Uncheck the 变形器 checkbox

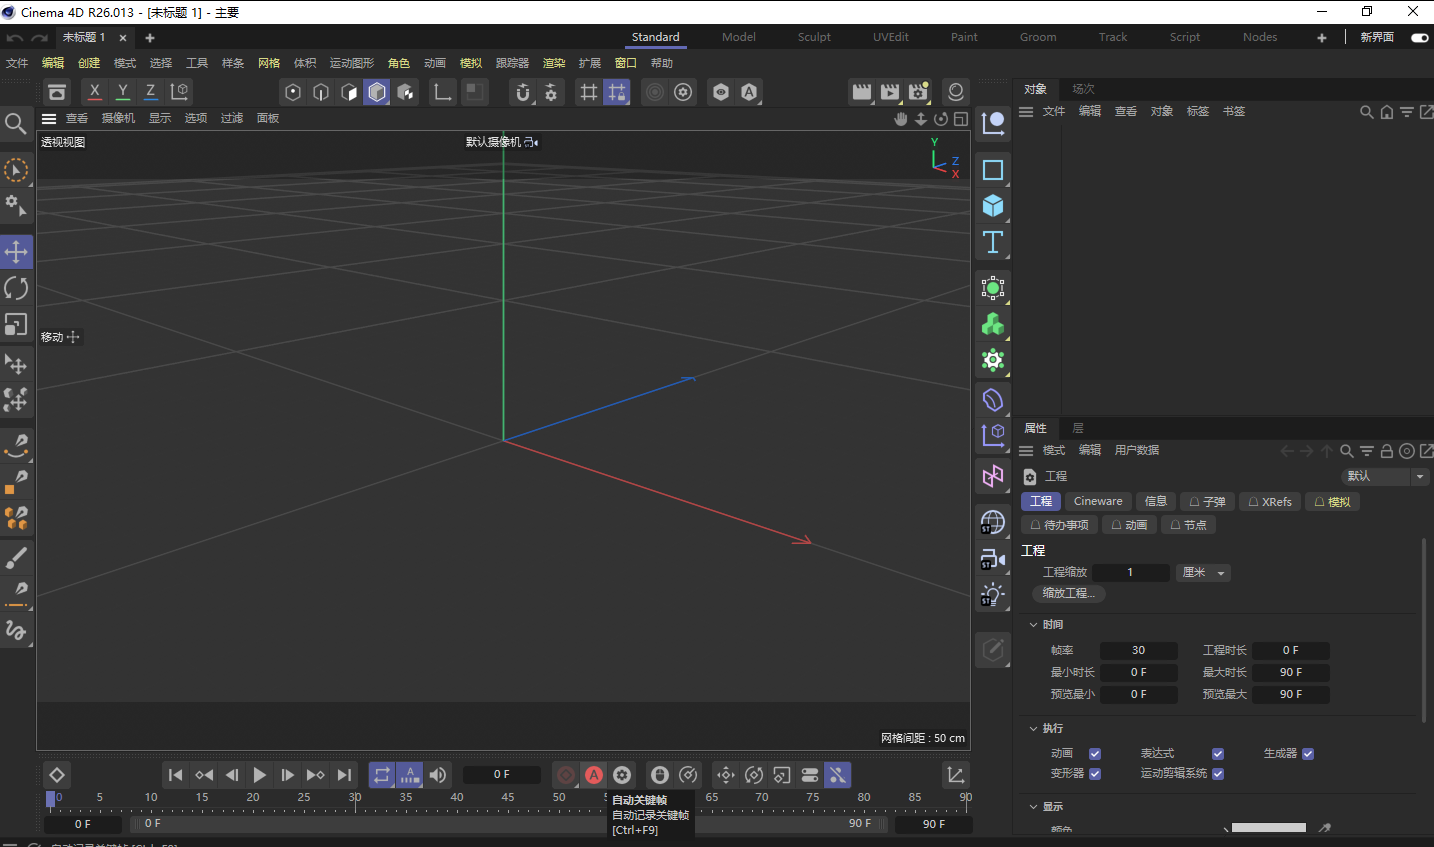(x=1095, y=774)
